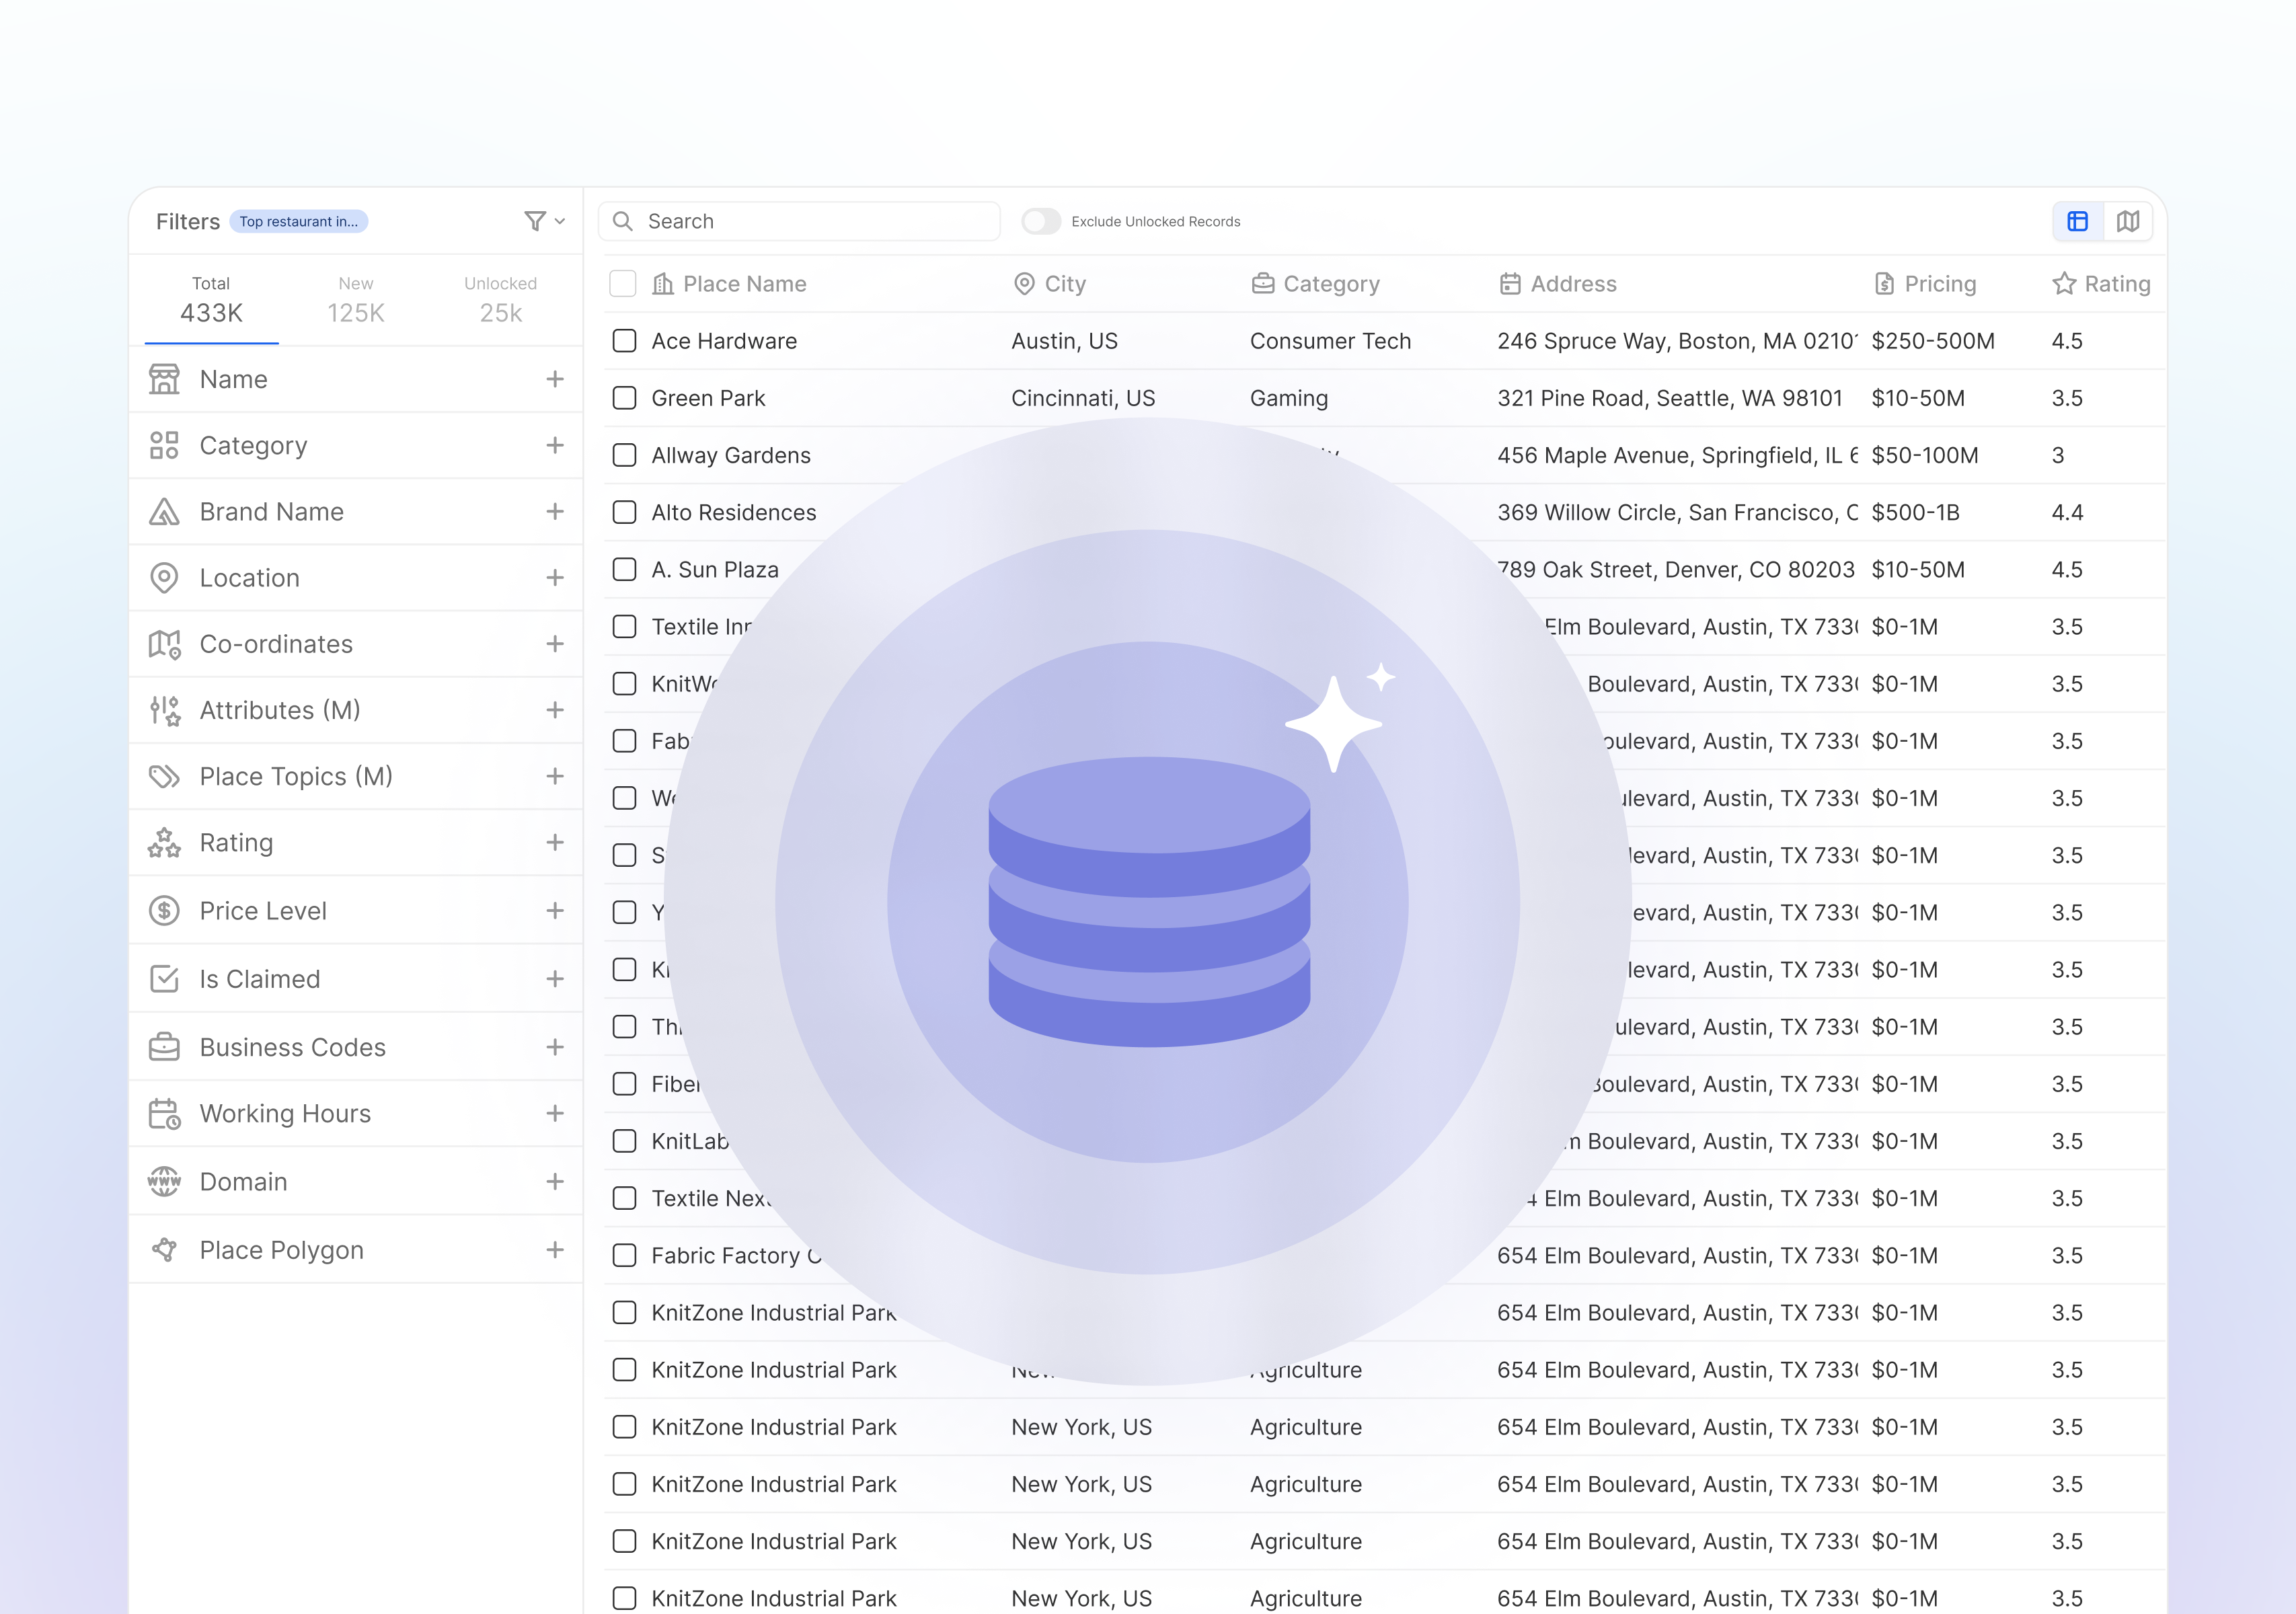Tick the checkbox for Ace Hardware

coord(624,341)
